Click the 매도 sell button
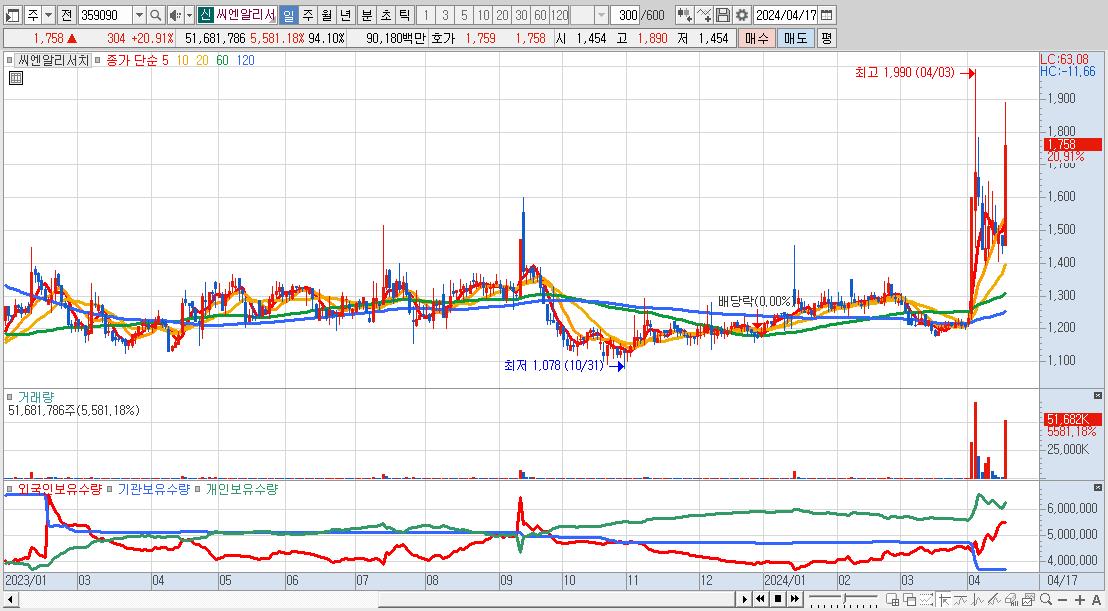Viewport: 1108px width, 611px height. click(796, 38)
